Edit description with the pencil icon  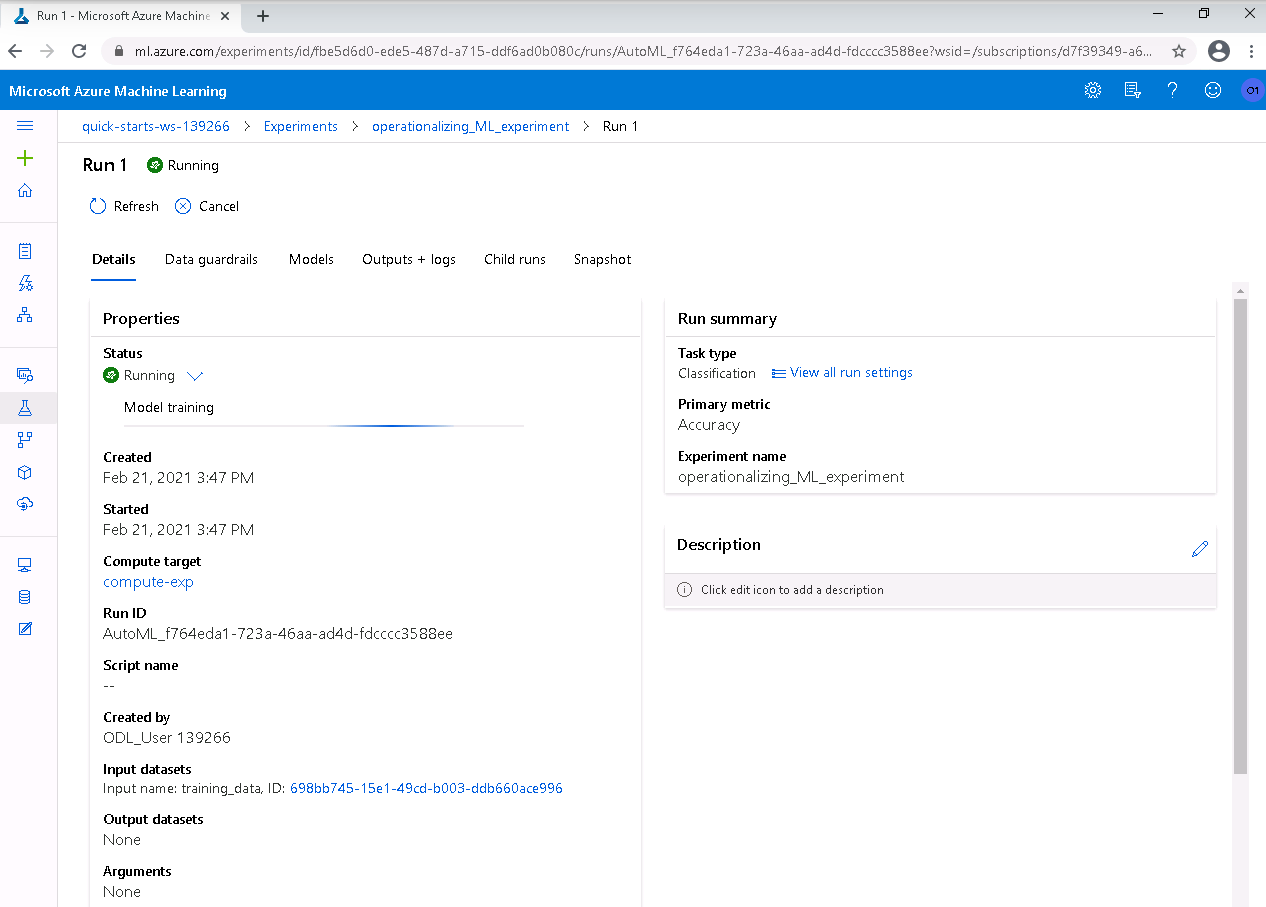click(x=1200, y=549)
